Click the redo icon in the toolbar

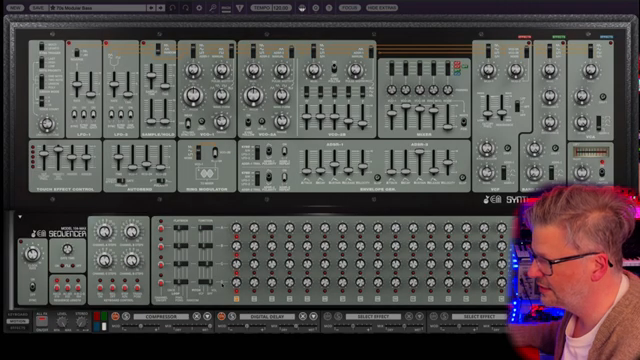click(x=186, y=8)
